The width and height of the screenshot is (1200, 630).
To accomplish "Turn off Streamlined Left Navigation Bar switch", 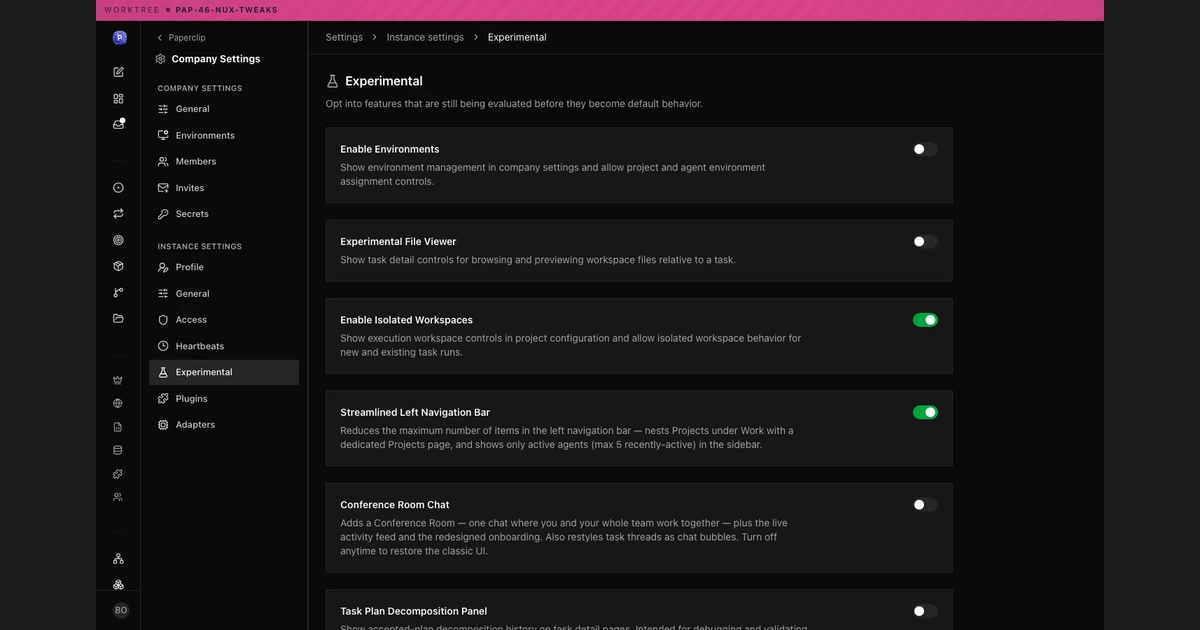I will click(925, 412).
